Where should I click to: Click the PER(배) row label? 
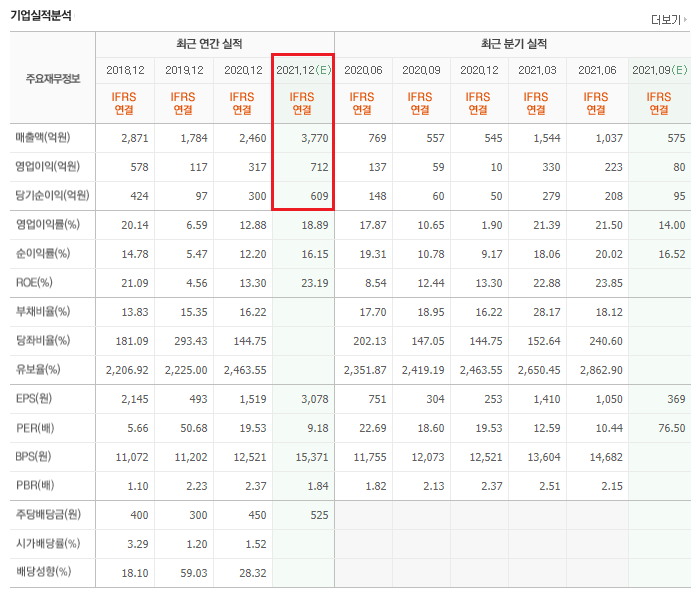[x=35, y=428]
